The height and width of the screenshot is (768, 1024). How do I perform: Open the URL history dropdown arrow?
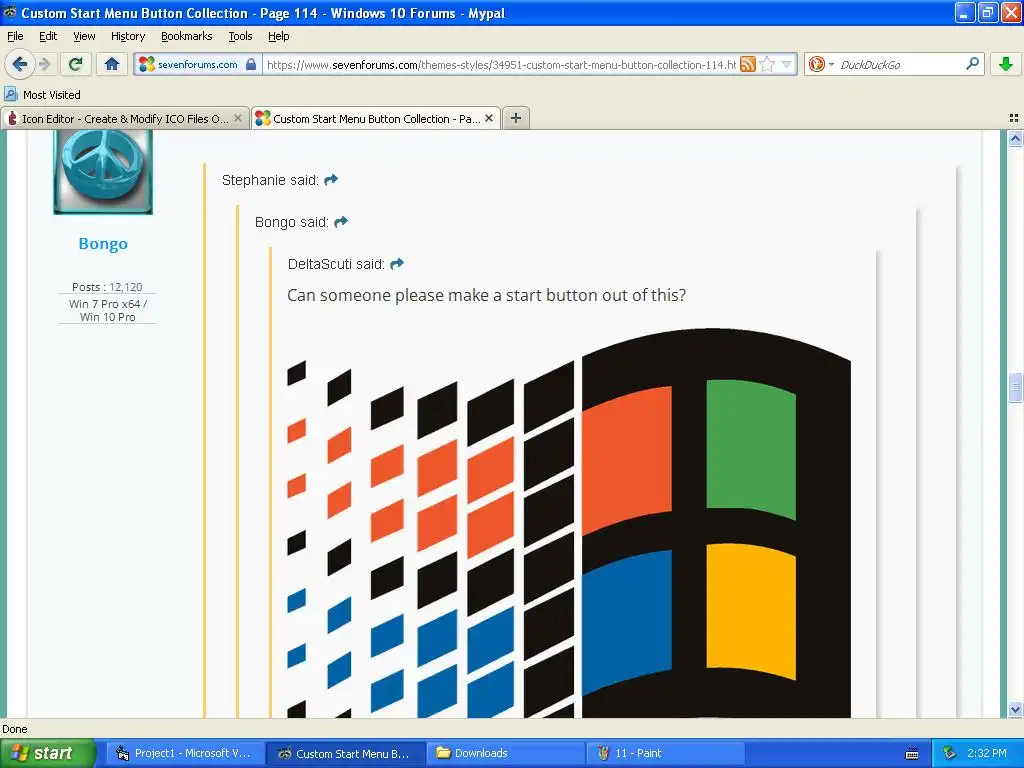tap(787, 64)
